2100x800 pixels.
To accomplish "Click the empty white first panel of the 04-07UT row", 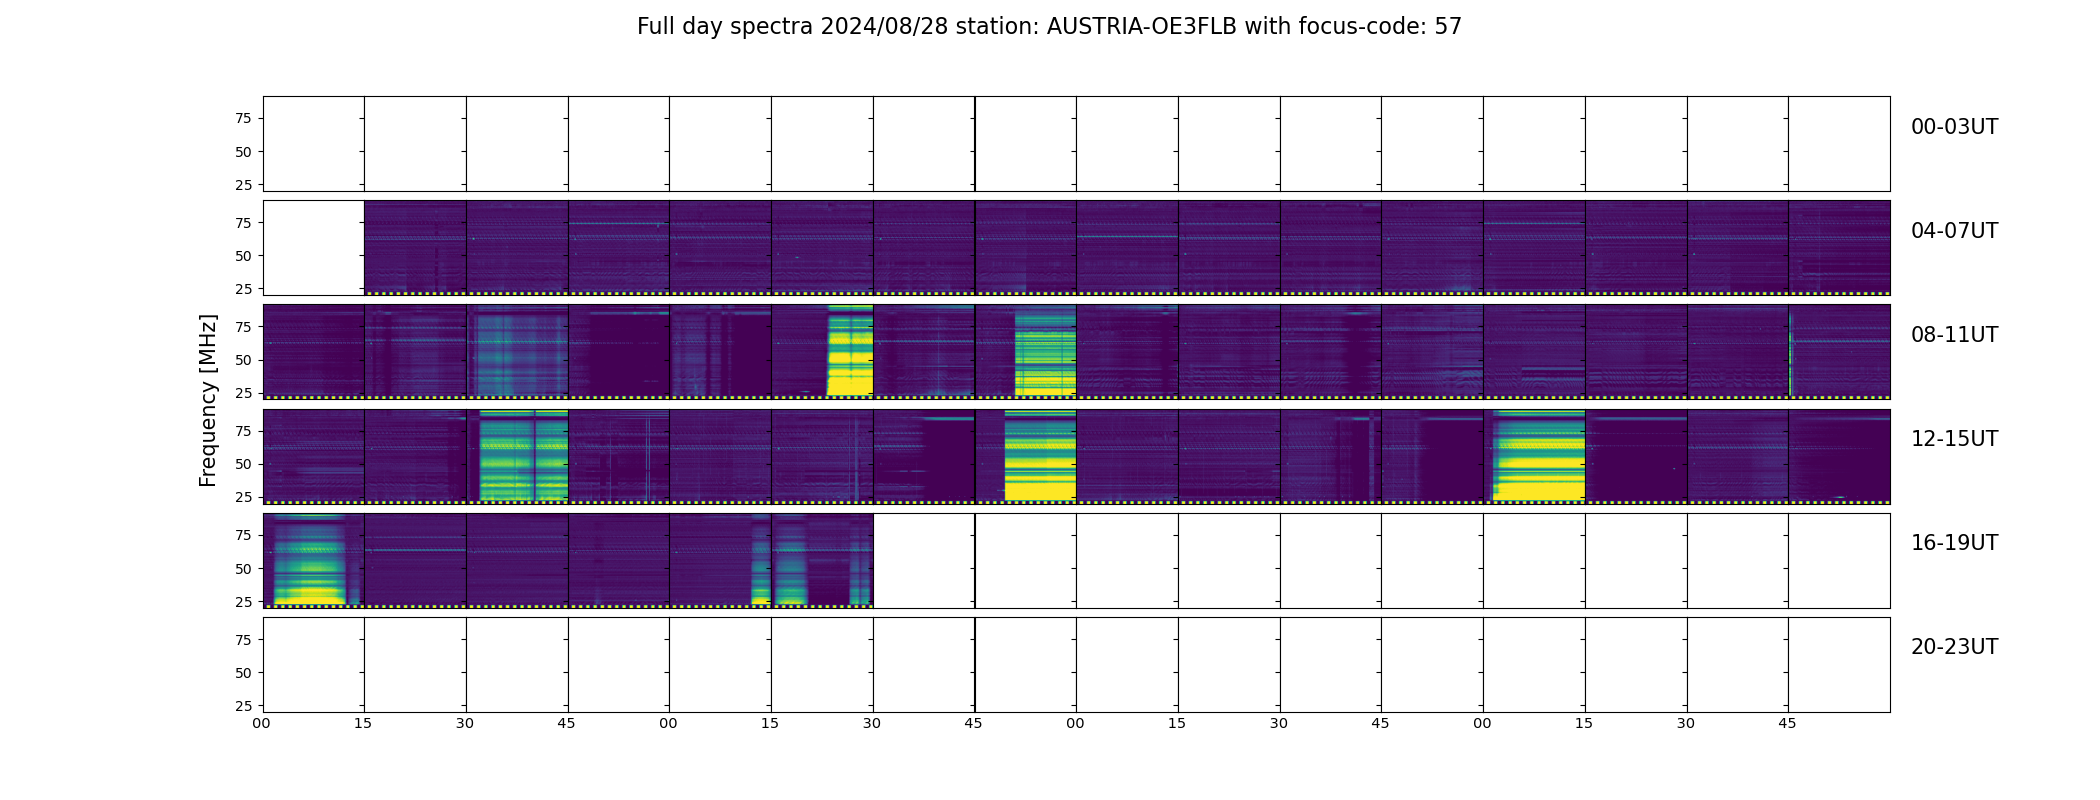I will (314, 248).
